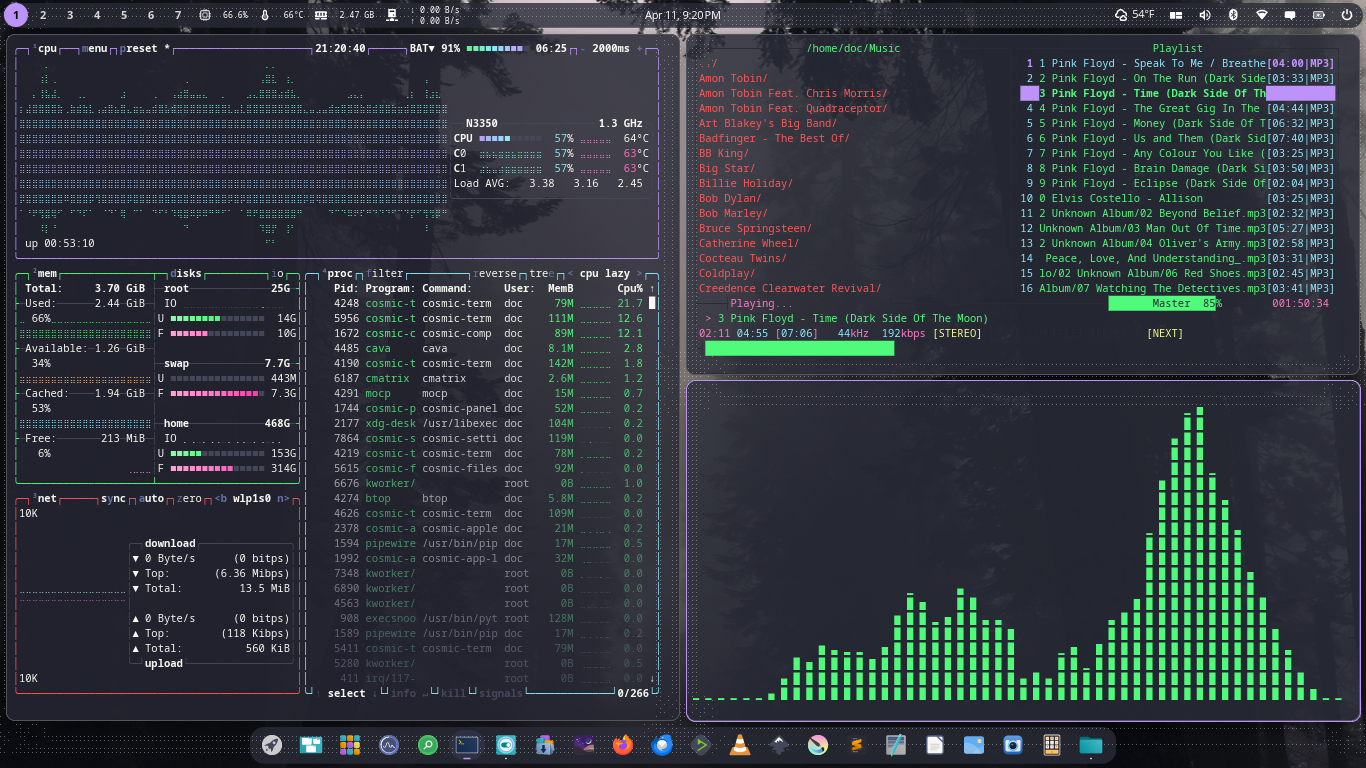Viewport: 1366px width, 768px height.
Task: Open the workspaces overview icon in the dock
Action: click(310, 745)
